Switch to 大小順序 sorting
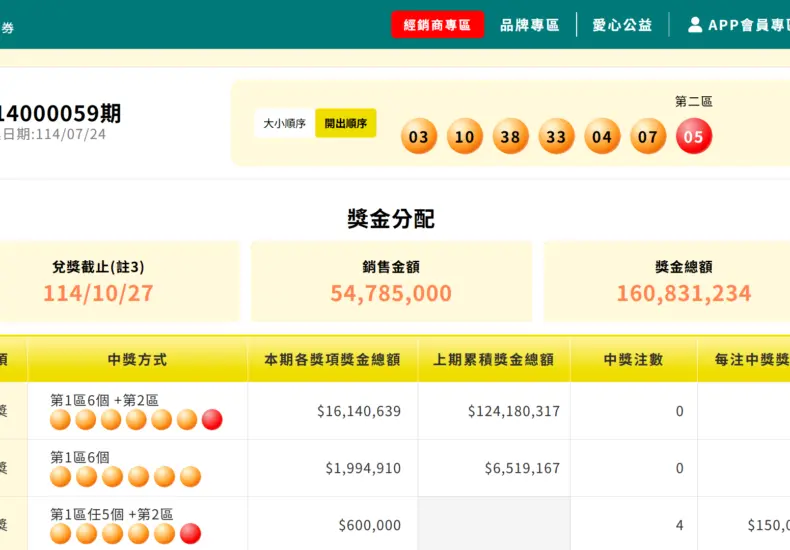Screen dimensions: 790x550 click(x=285, y=123)
